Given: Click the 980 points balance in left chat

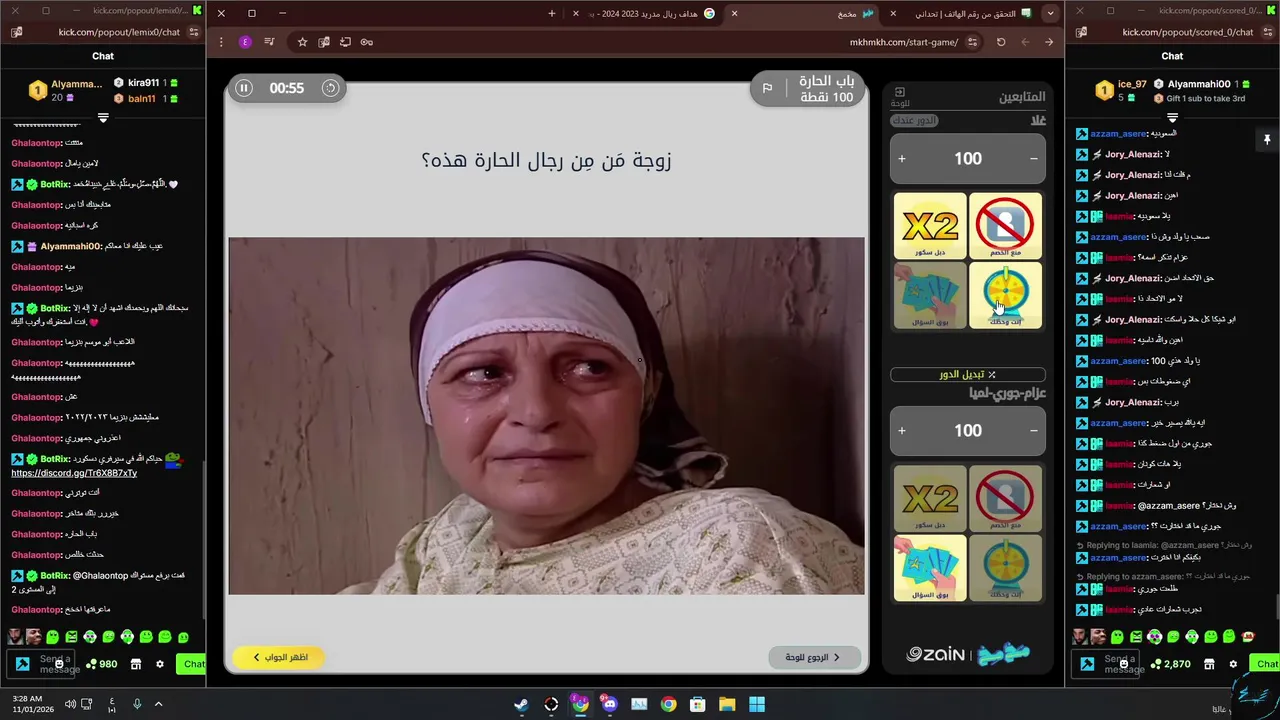Looking at the screenshot, I should [x=102, y=664].
